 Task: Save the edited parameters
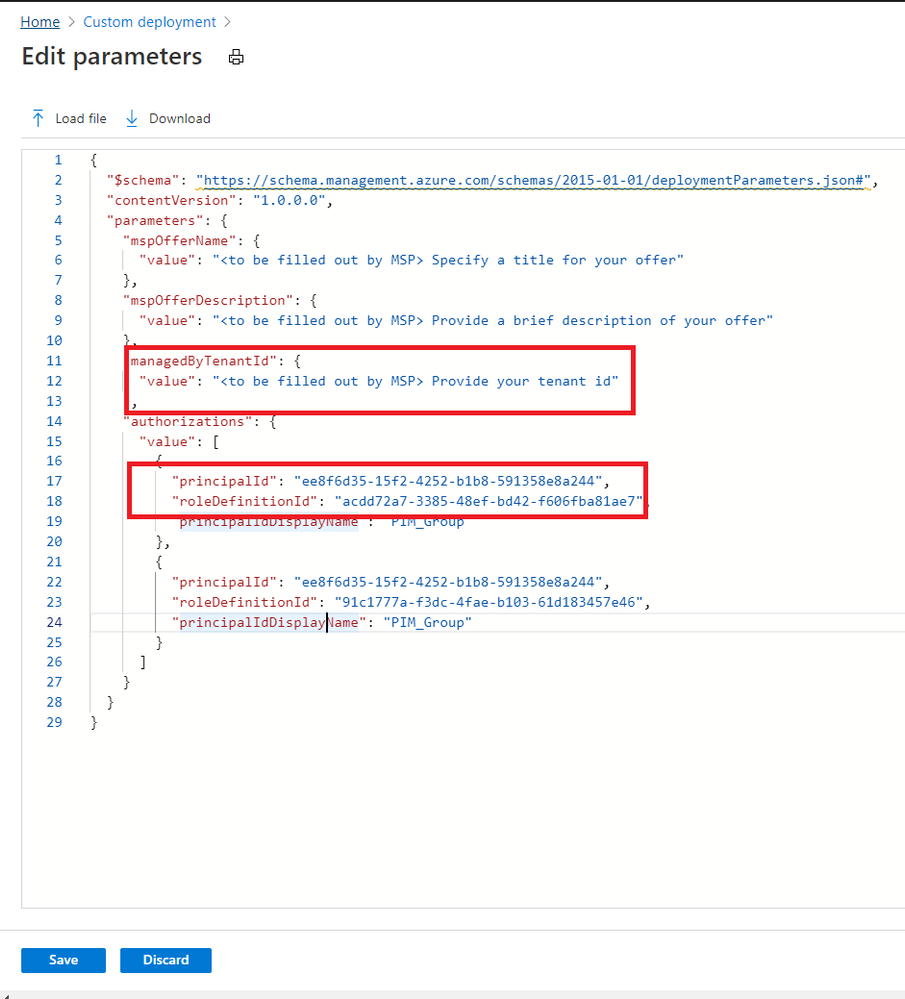point(63,960)
